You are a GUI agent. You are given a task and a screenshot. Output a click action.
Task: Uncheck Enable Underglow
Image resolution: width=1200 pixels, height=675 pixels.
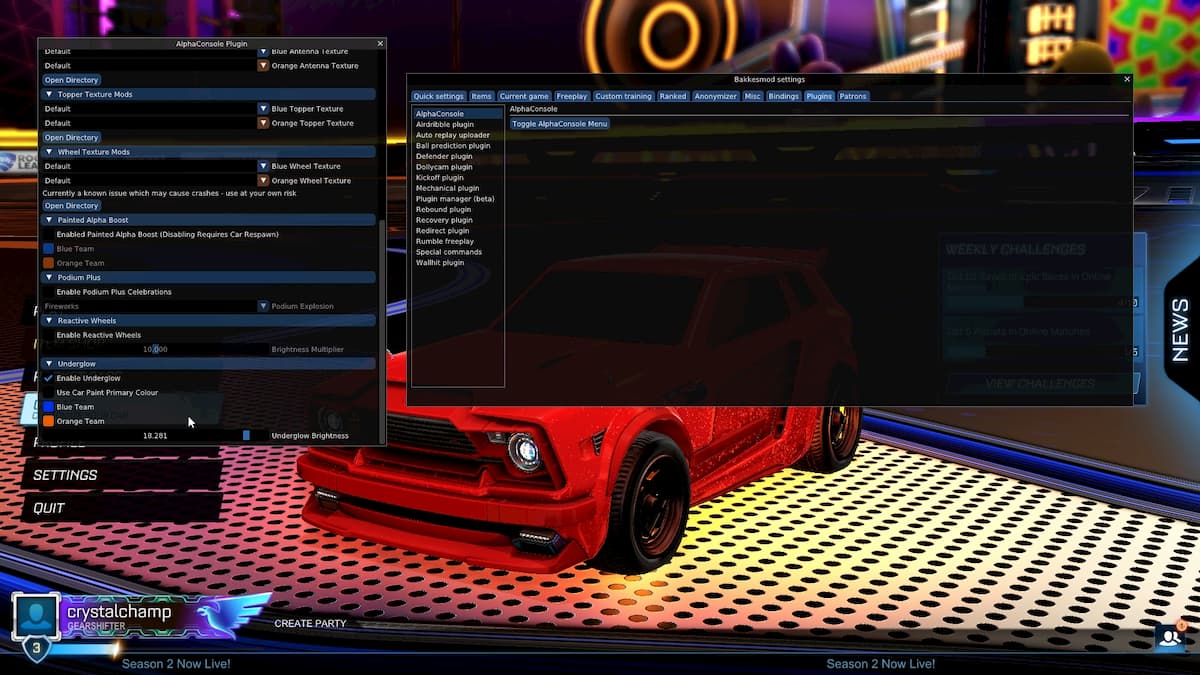tap(48, 378)
